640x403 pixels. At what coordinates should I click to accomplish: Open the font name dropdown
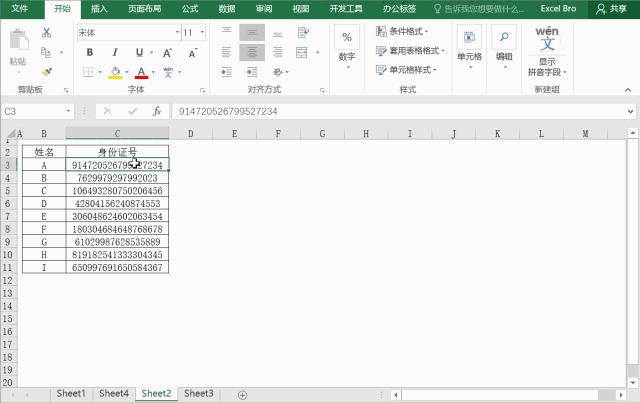(x=178, y=32)
